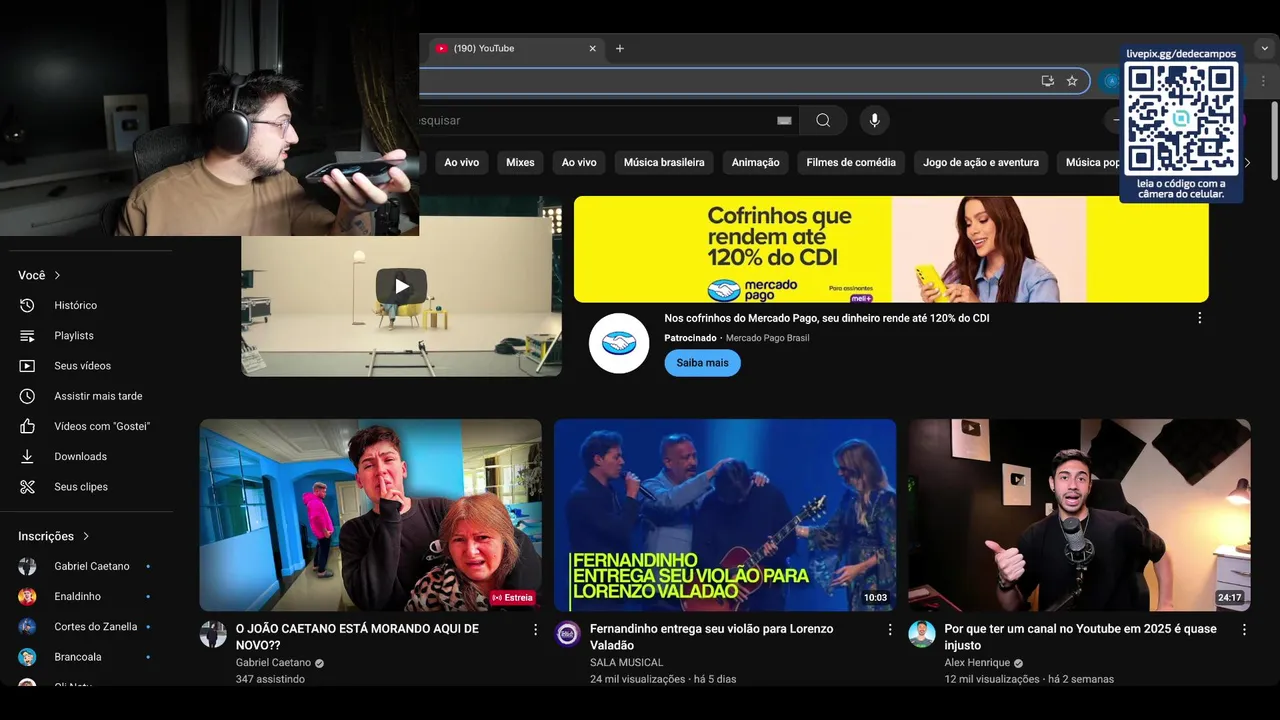The width and height of the screenshot is (1280, 720).
Task: Open the on-screen keyboard icon in search box
Action: pos(784,120)
